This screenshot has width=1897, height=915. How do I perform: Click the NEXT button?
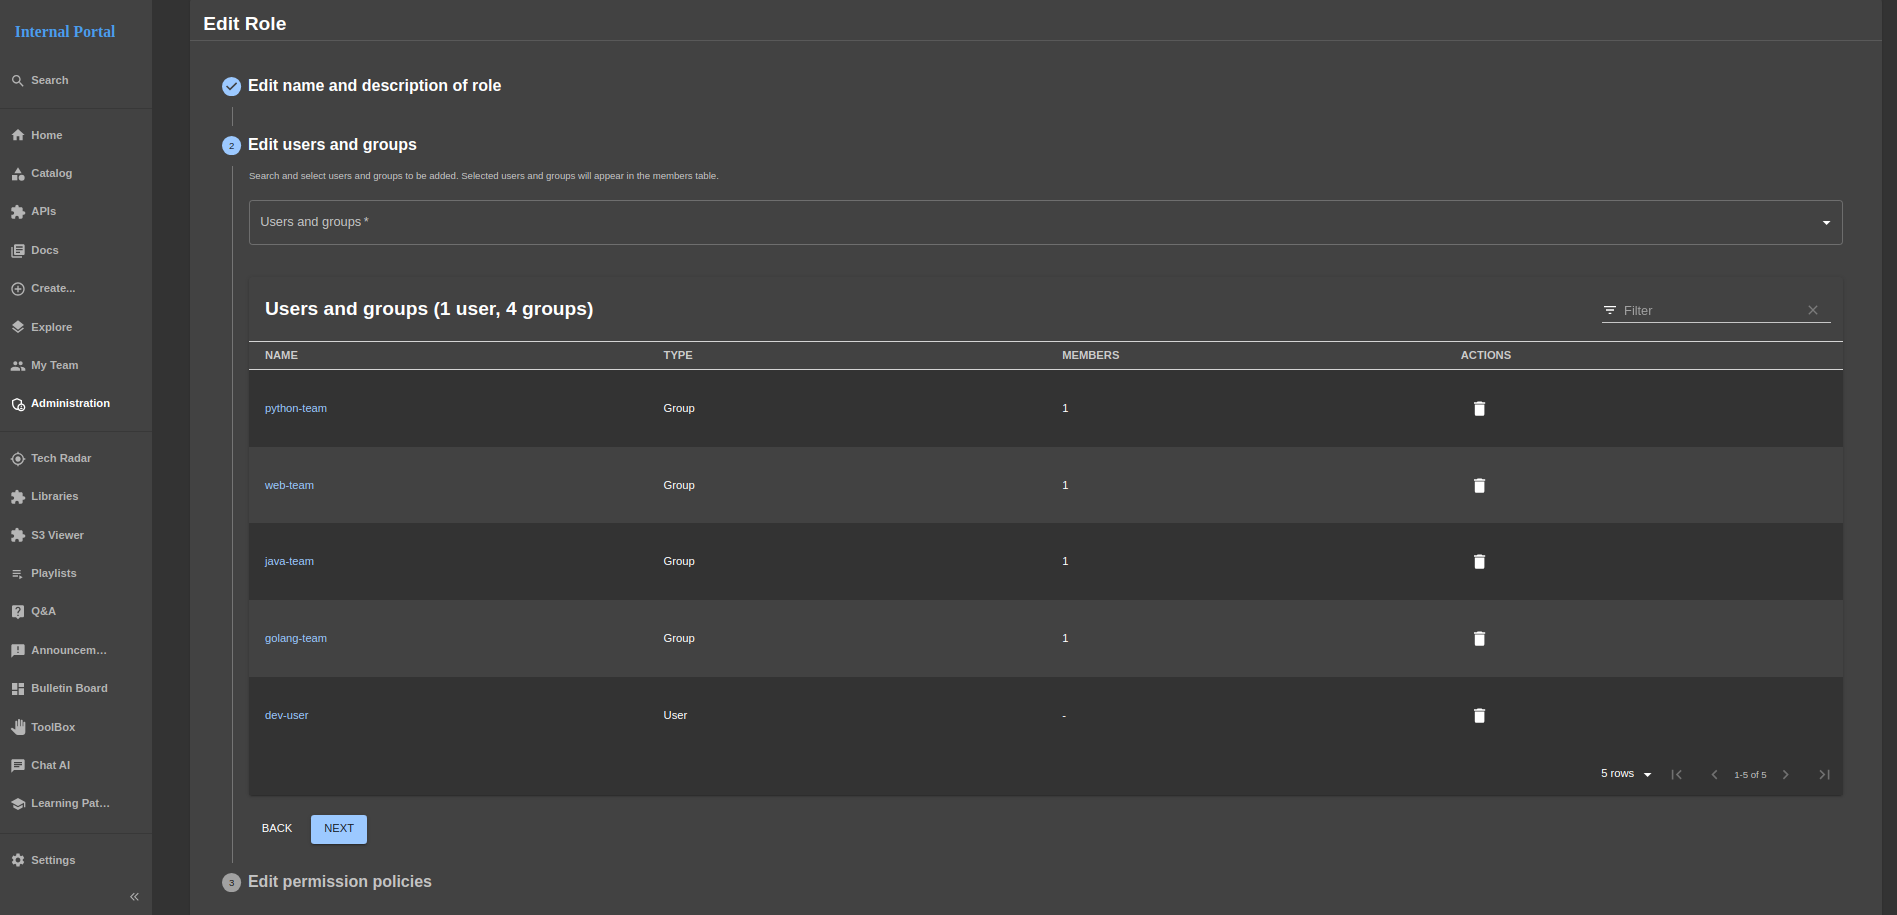click(x=338, y=829)
